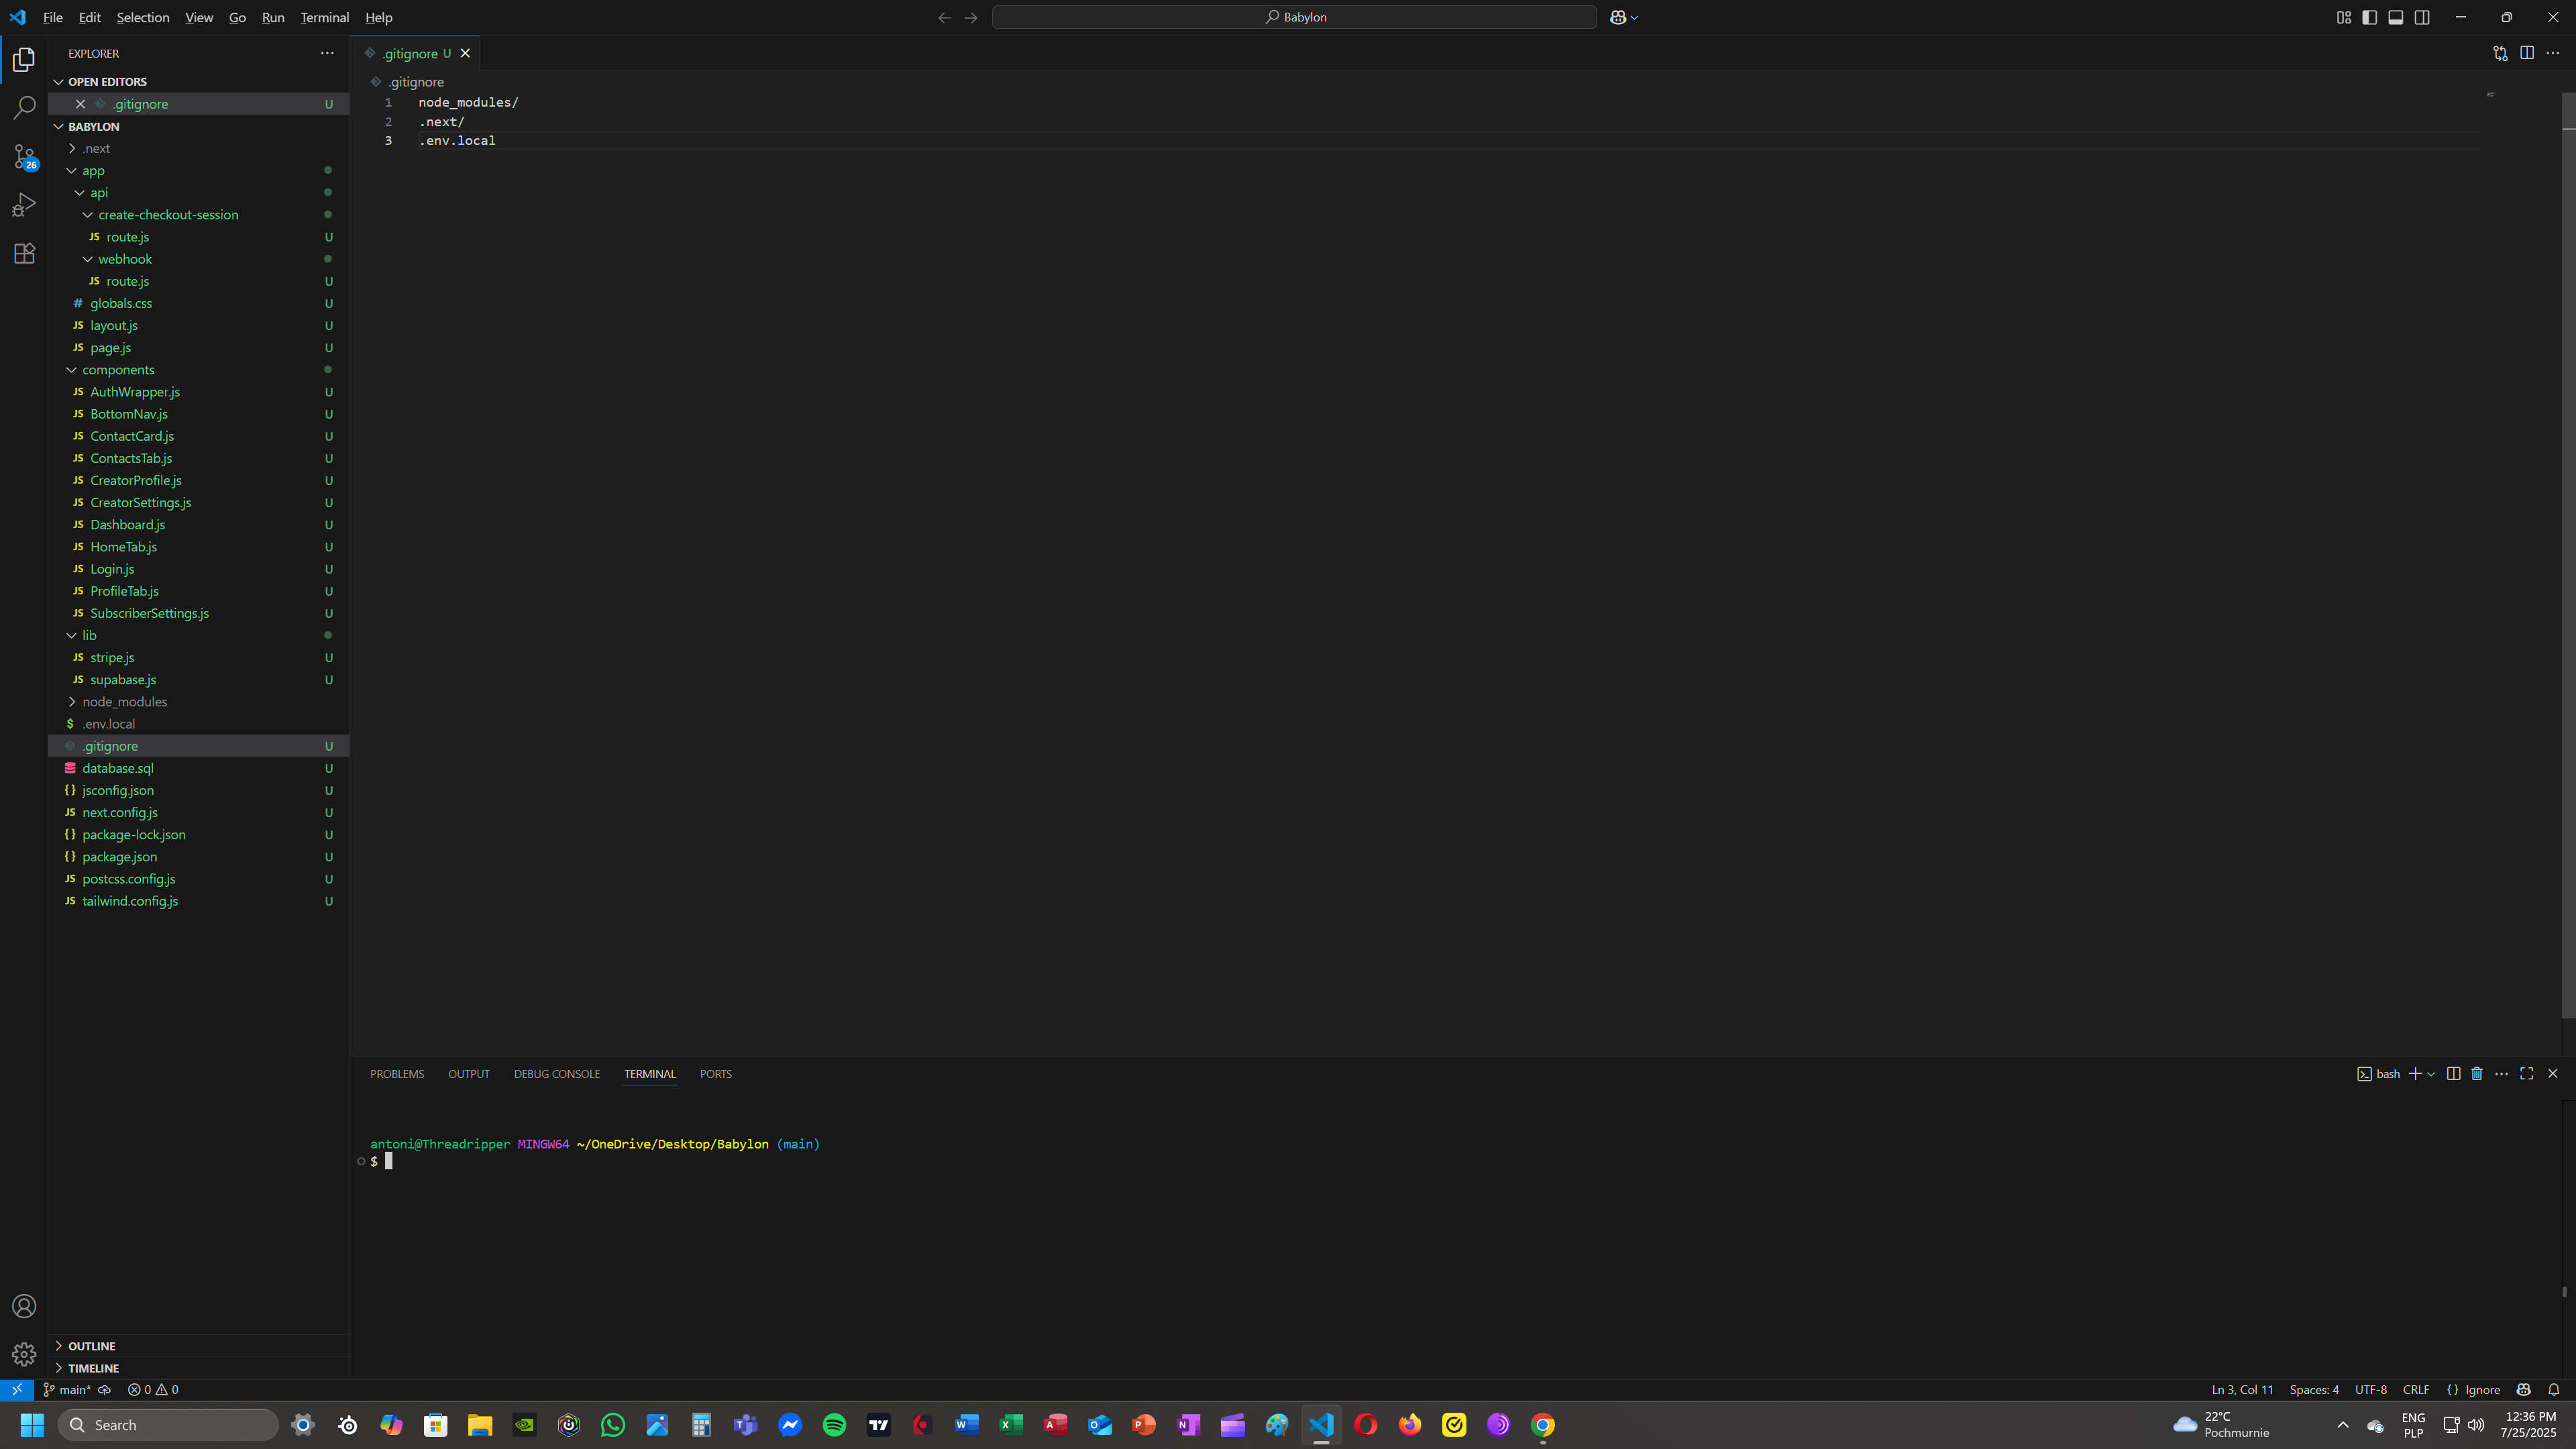The height and width of the screenshot is (1449, 2576).
Task: Split the editor right
Action: (x=2526, y=53)
